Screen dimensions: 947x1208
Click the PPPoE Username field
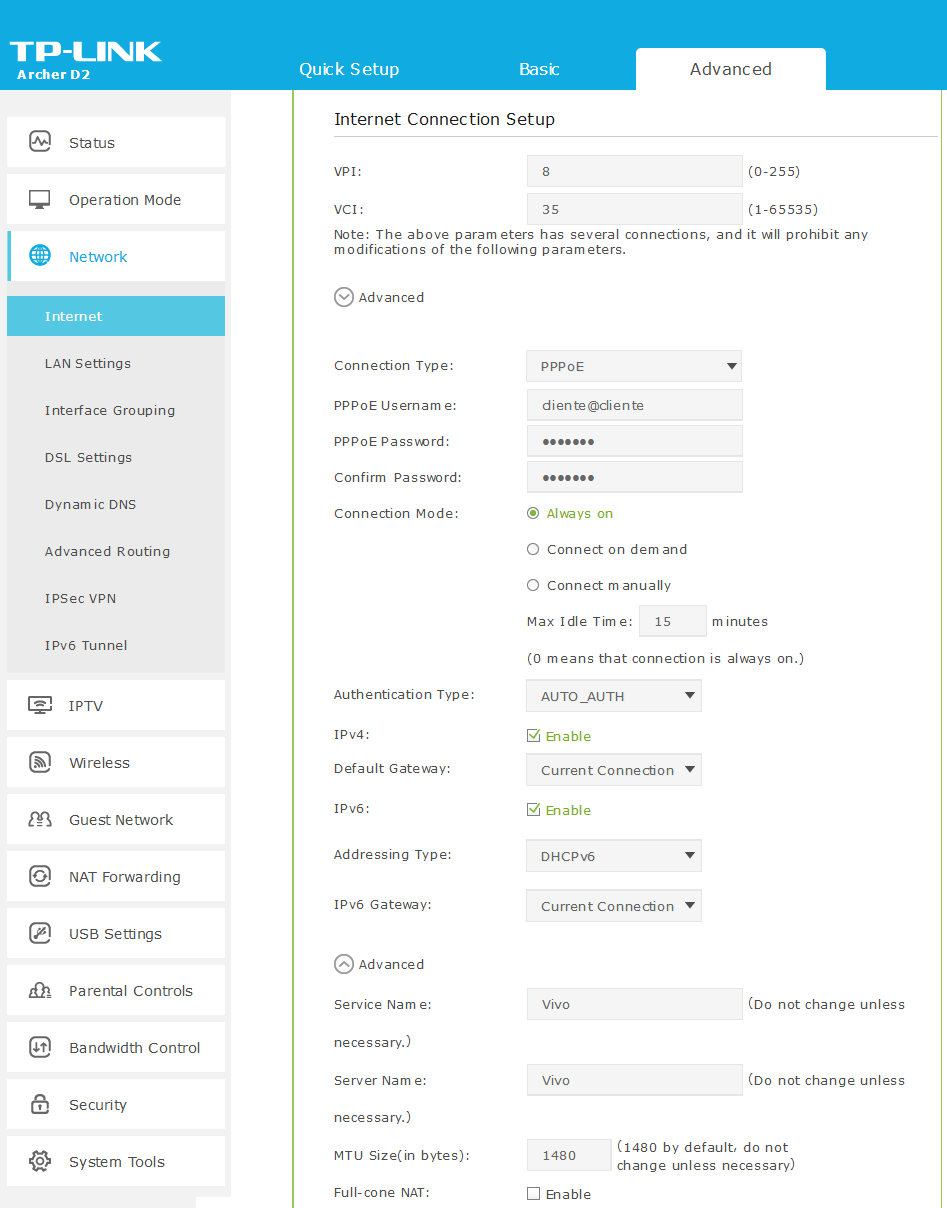[634, 405]
